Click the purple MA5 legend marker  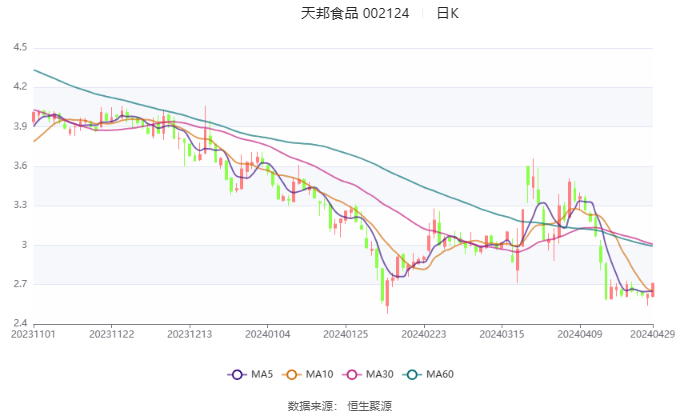pos(238,374)
